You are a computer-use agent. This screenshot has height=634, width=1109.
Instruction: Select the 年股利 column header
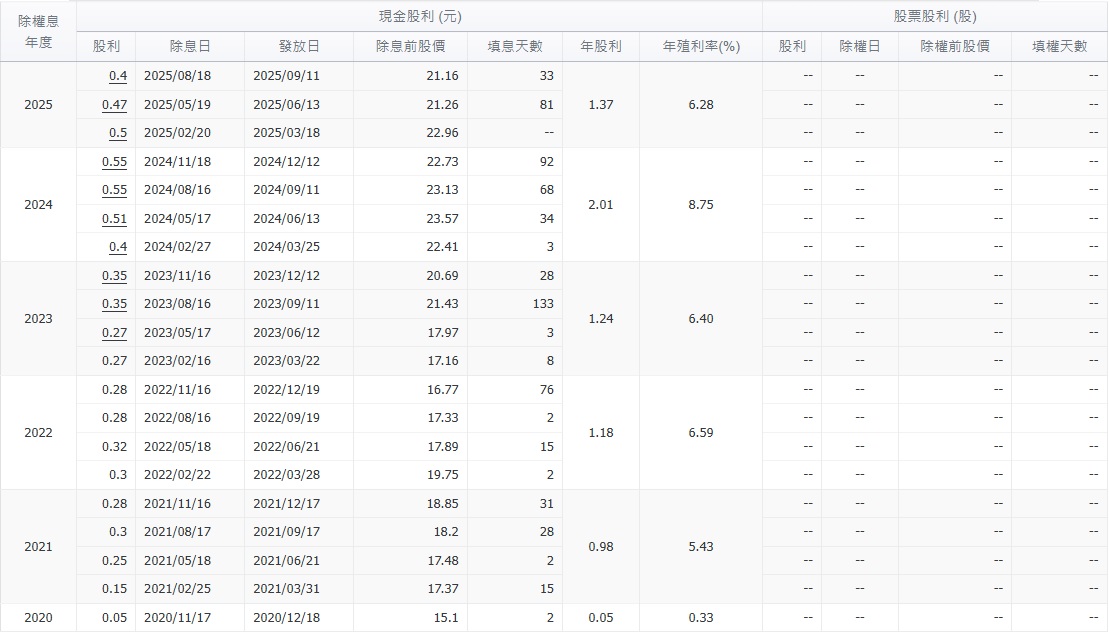tap(601, 47)
